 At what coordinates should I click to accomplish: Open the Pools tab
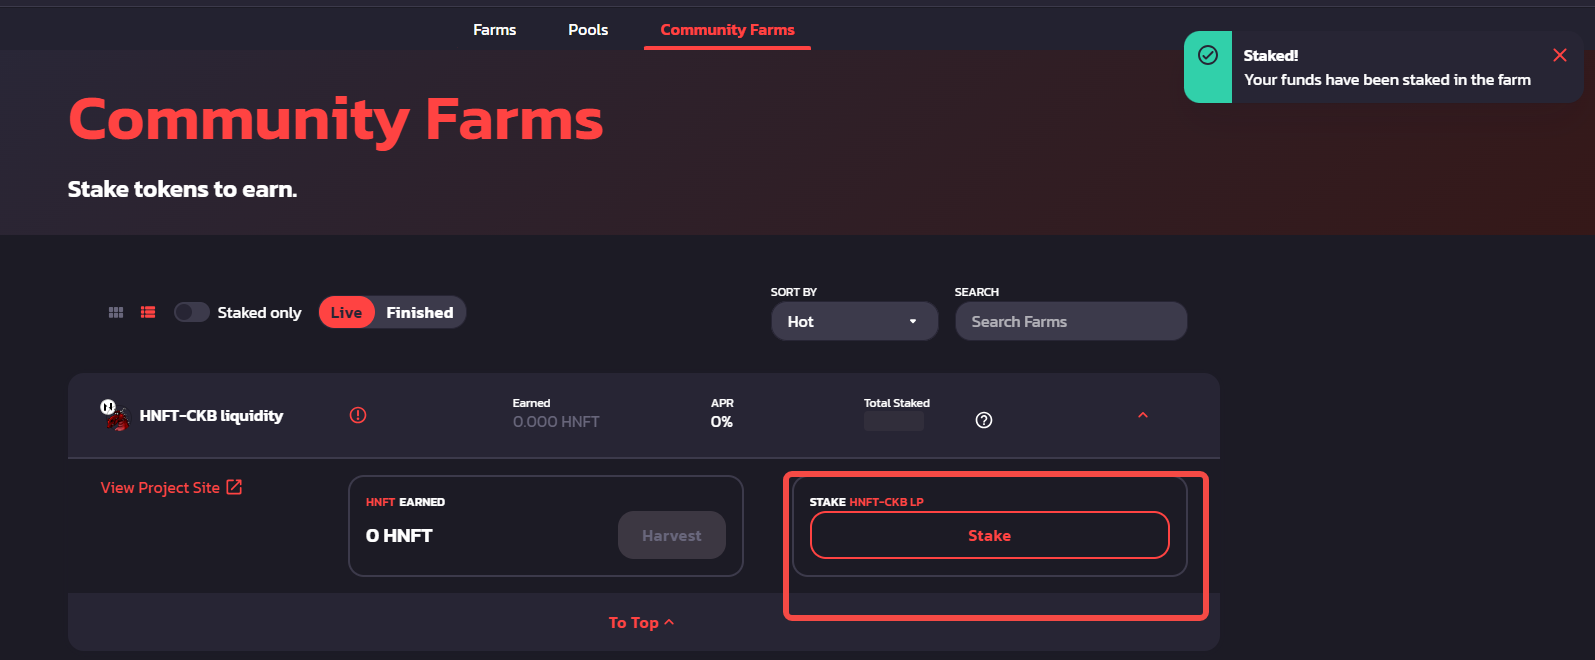[x=588, y=30]
